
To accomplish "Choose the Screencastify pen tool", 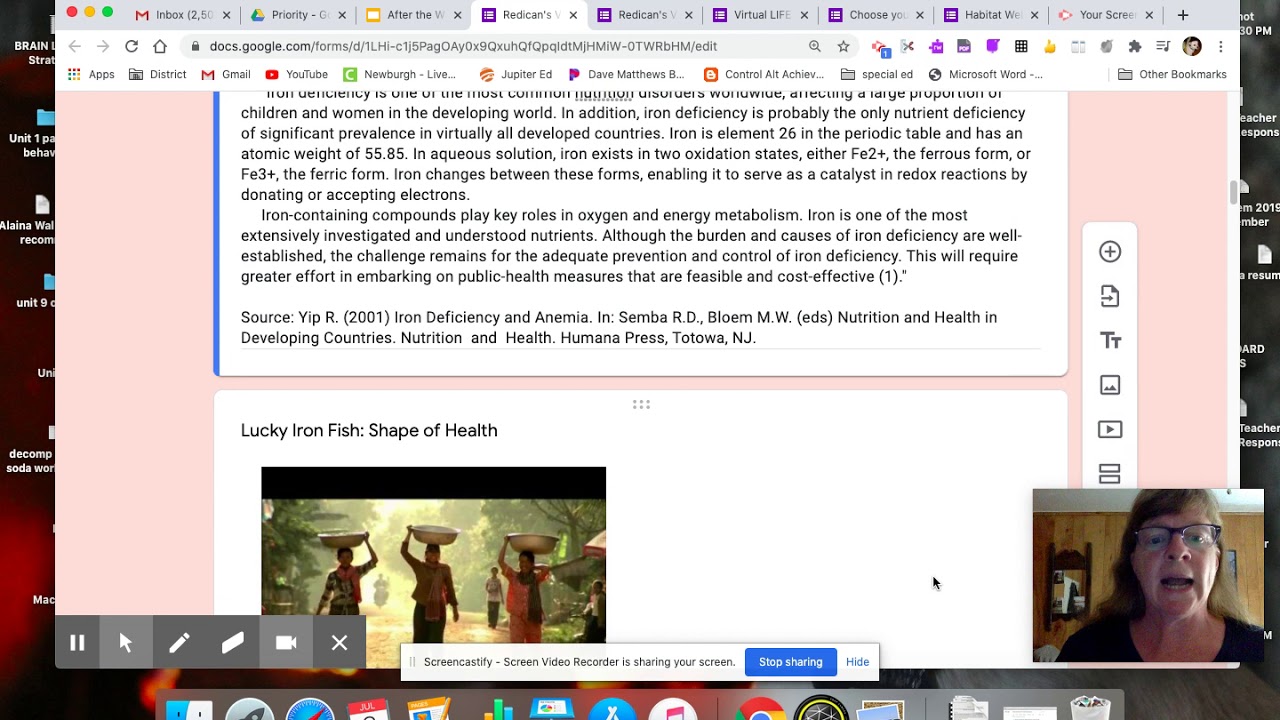I will click(179, 643).
